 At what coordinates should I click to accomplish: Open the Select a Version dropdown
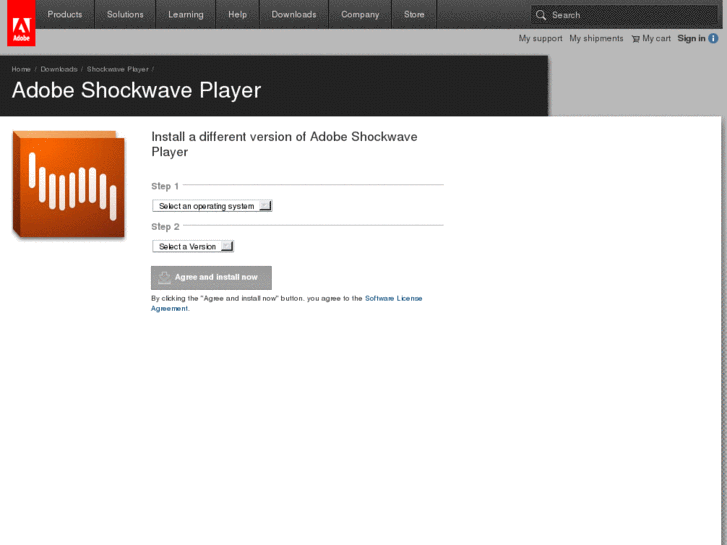193,246
